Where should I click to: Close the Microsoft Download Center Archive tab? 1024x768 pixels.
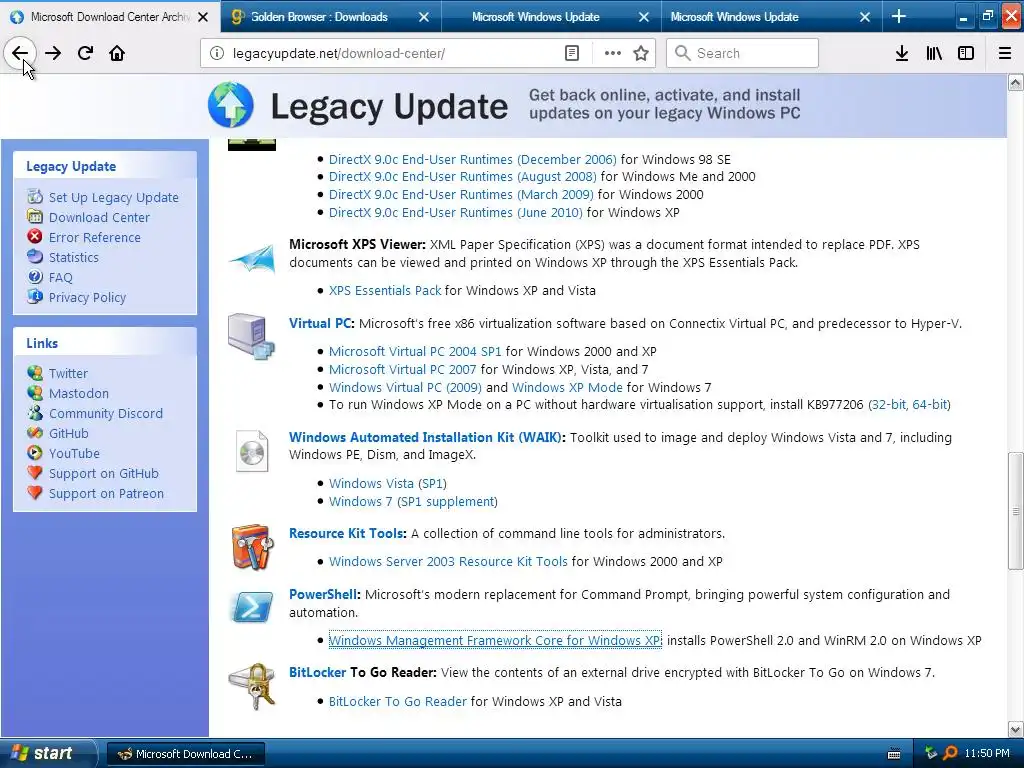click(203, 17)
